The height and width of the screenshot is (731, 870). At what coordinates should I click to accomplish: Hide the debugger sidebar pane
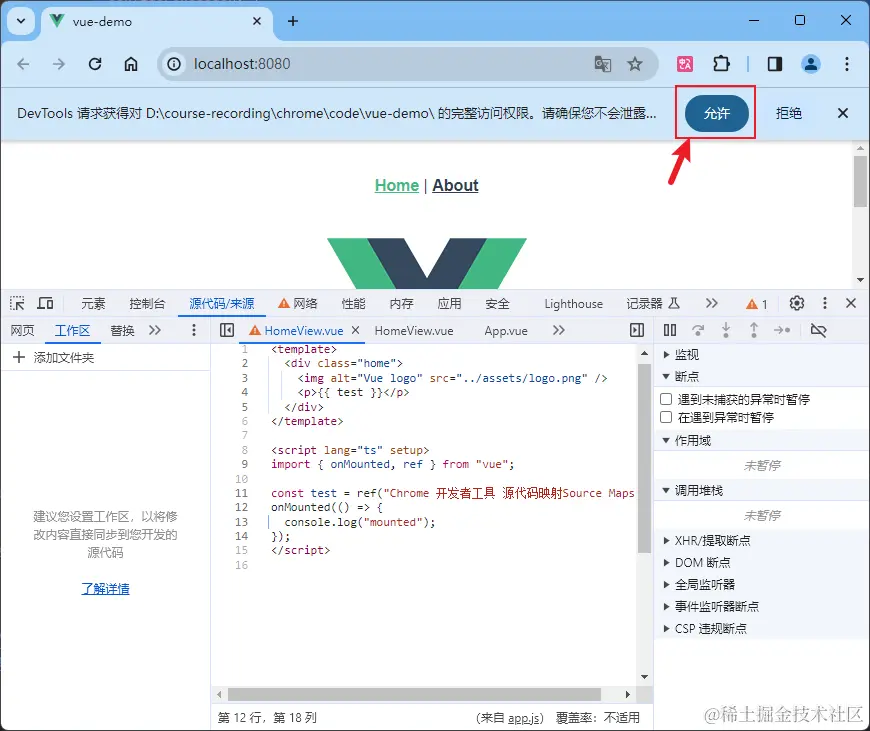(637, 330)
